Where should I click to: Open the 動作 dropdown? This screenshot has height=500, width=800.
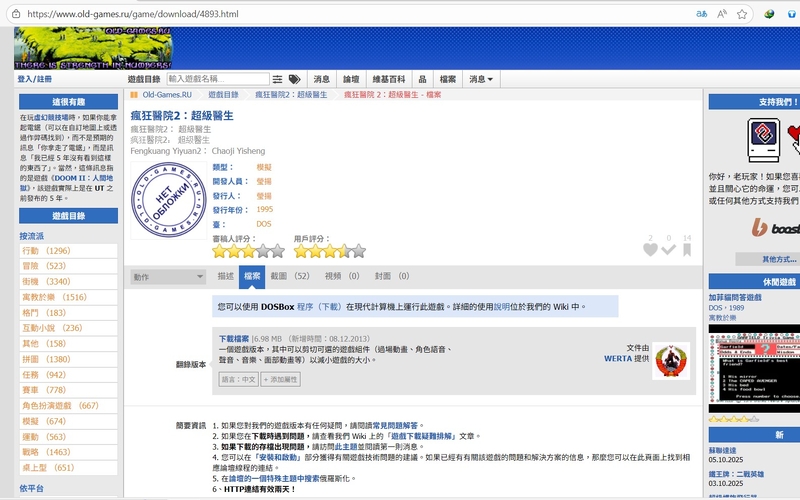168,277
